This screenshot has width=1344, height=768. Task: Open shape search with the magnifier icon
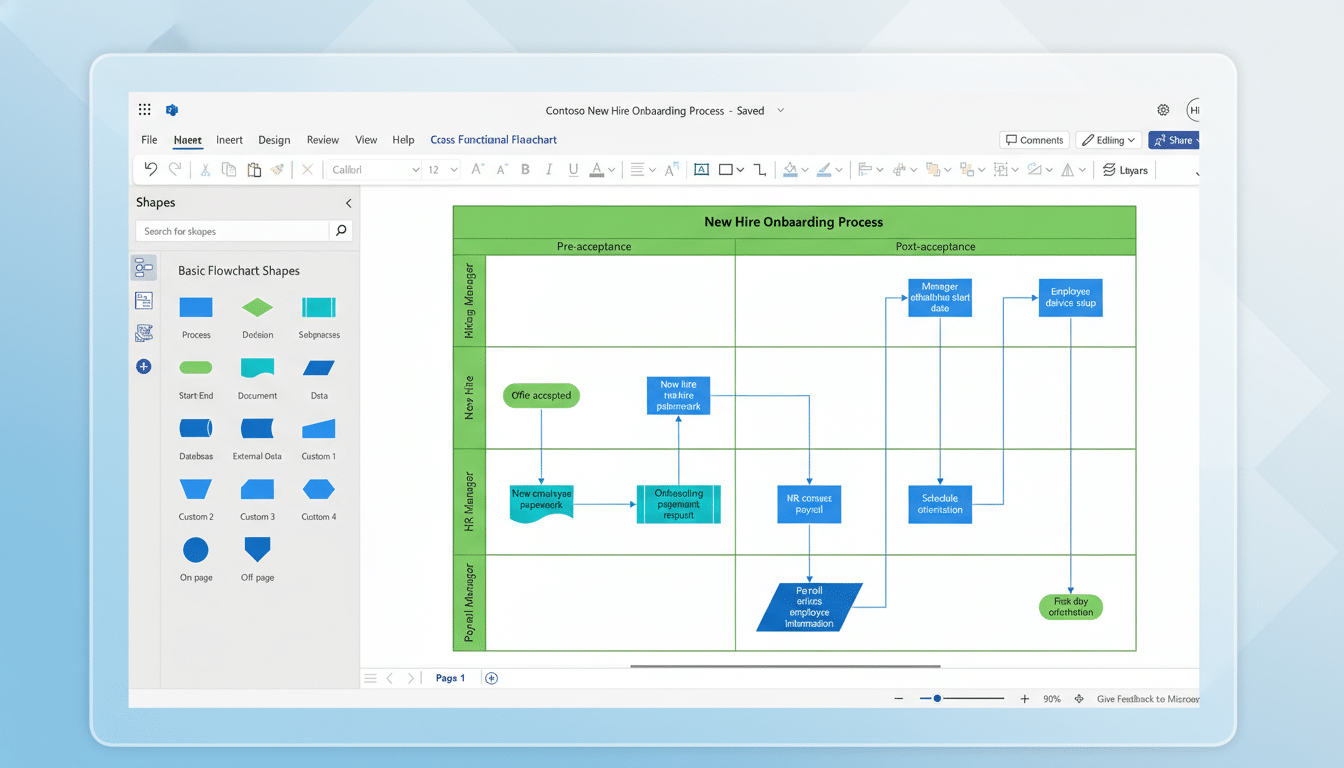[x=341, y=230]
